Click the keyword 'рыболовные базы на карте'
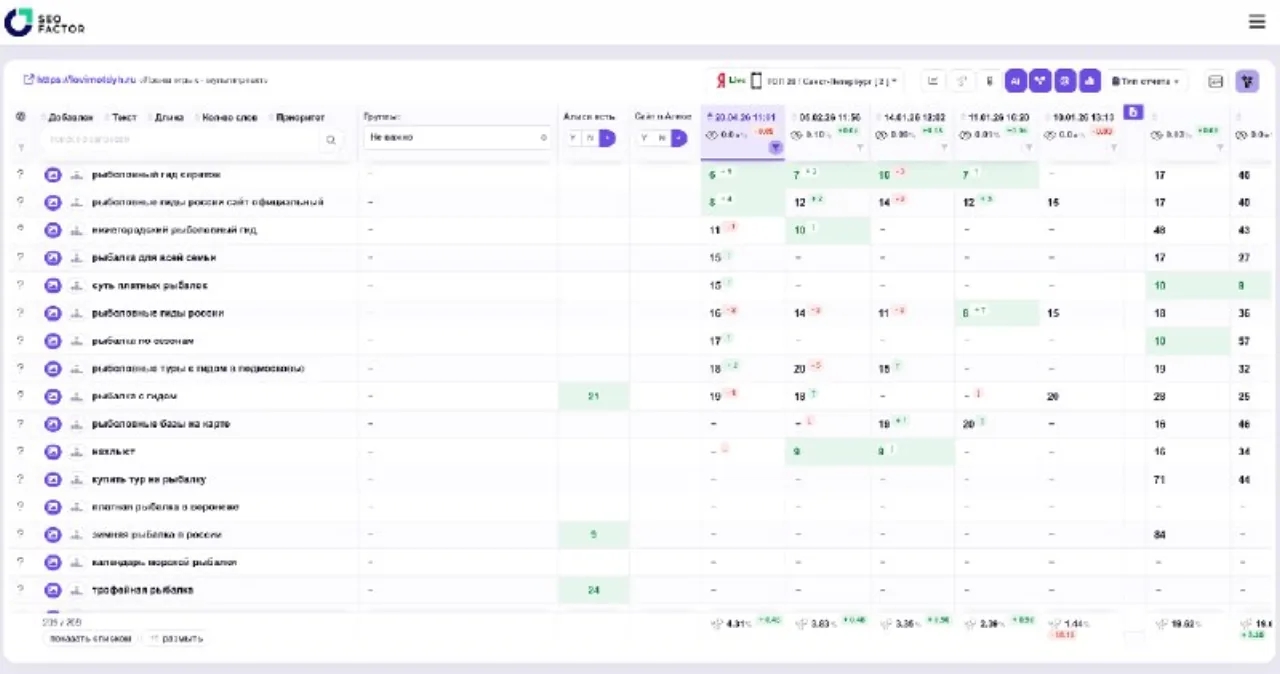1280x674 pixels. pos(160,424)
